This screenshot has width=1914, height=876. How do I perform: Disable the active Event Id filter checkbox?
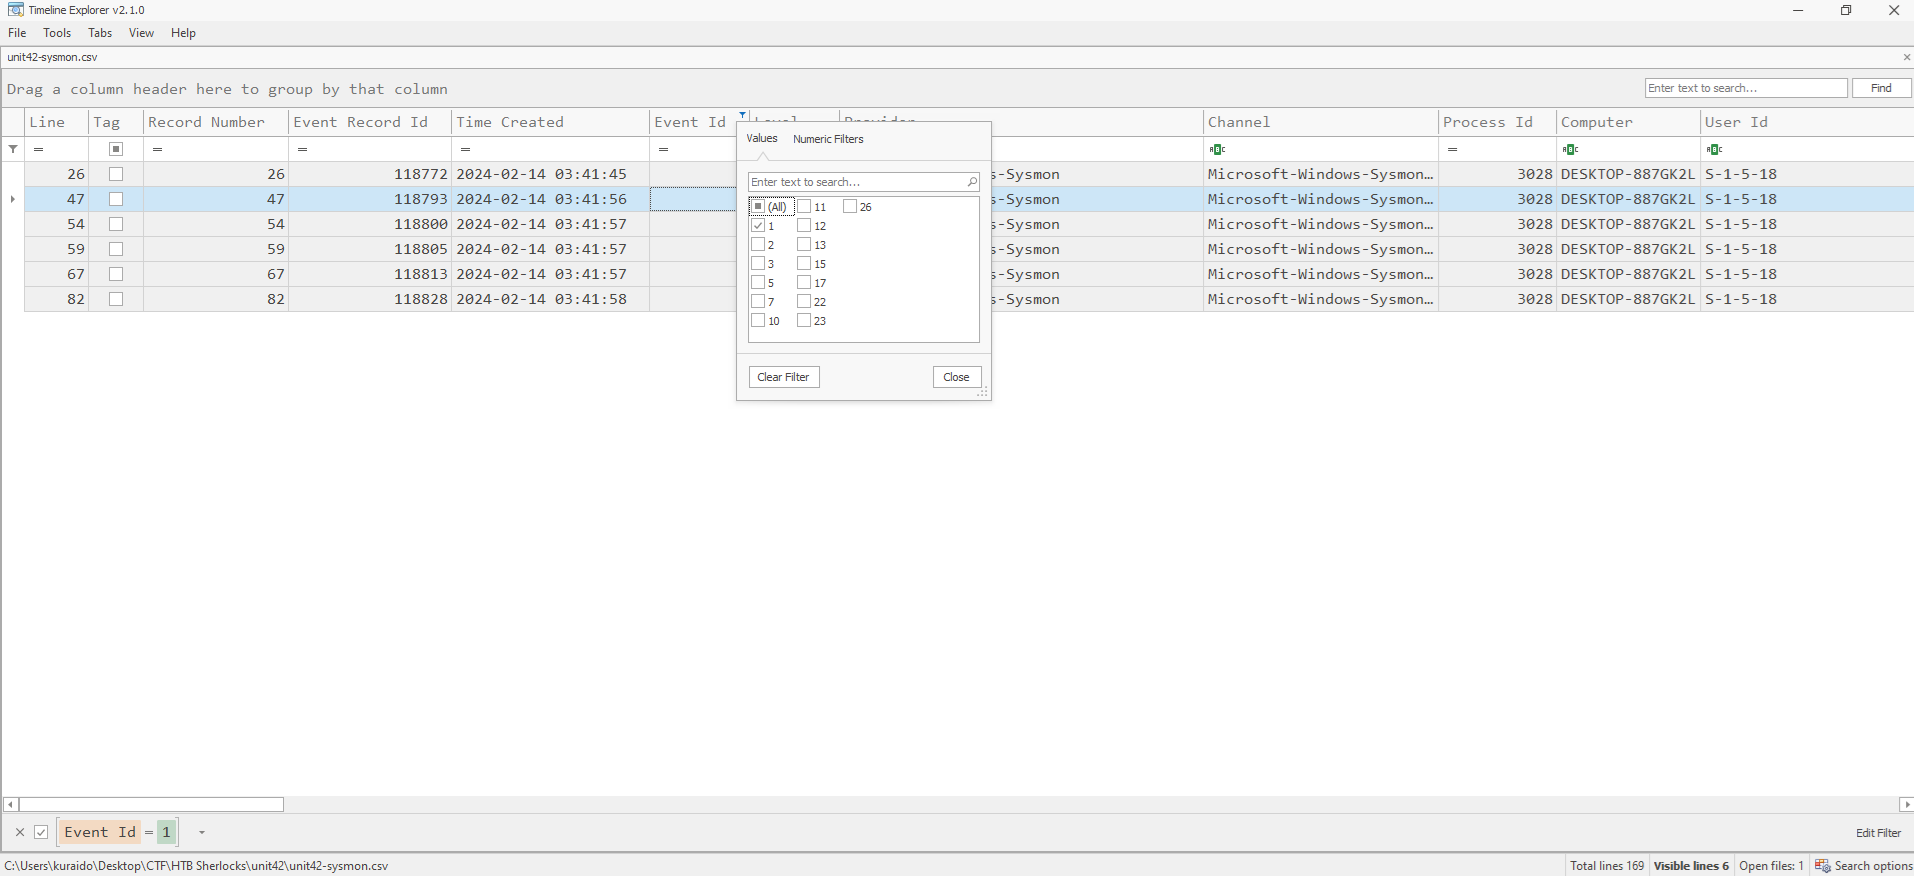coord(41,832)
